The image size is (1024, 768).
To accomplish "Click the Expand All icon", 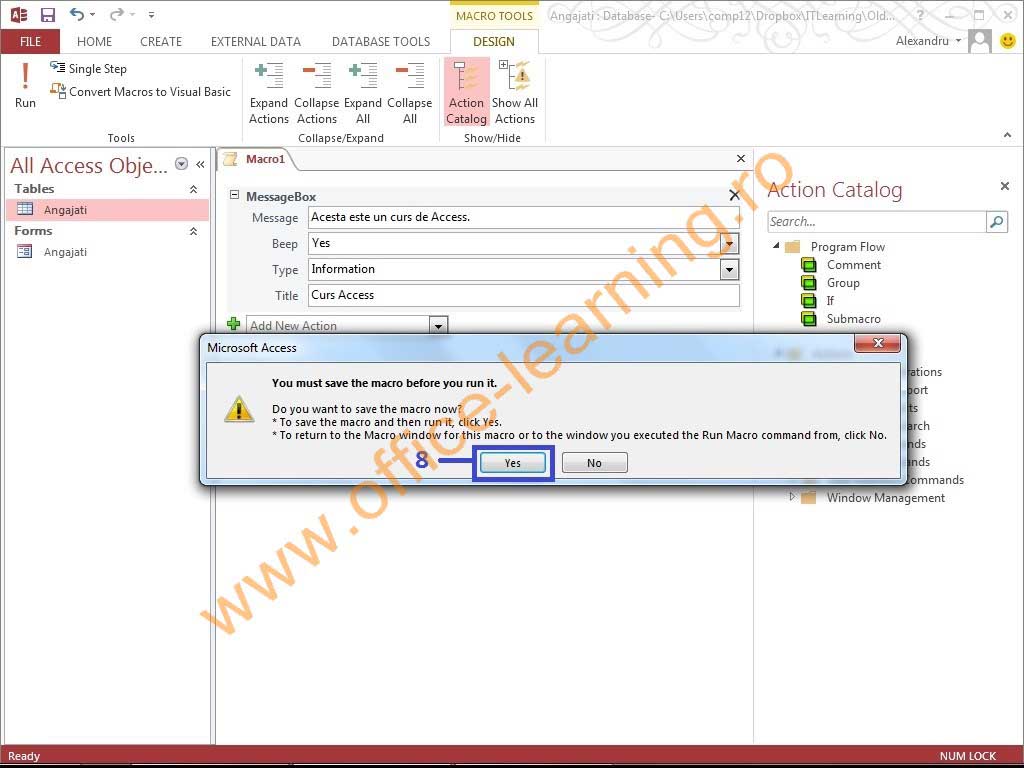I will coord(363,93).
